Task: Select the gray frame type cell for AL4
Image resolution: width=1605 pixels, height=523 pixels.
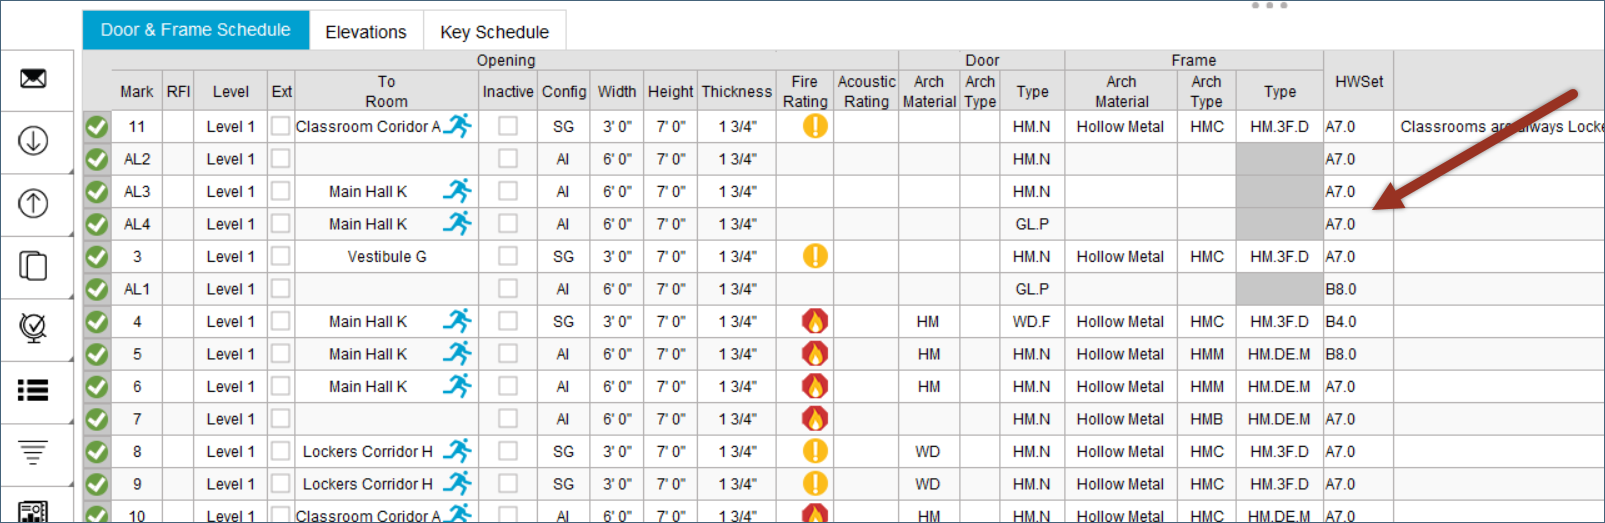Action: coord(1279,224)
